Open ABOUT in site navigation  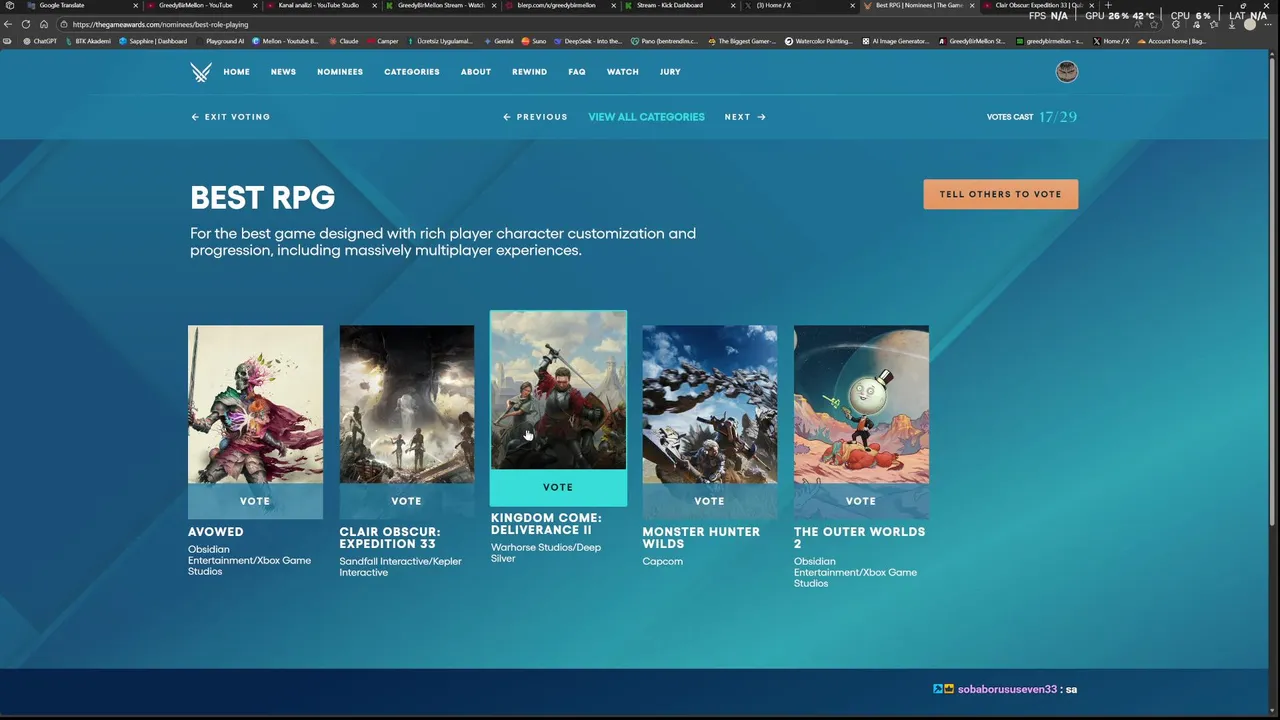(x=476, y=72)
